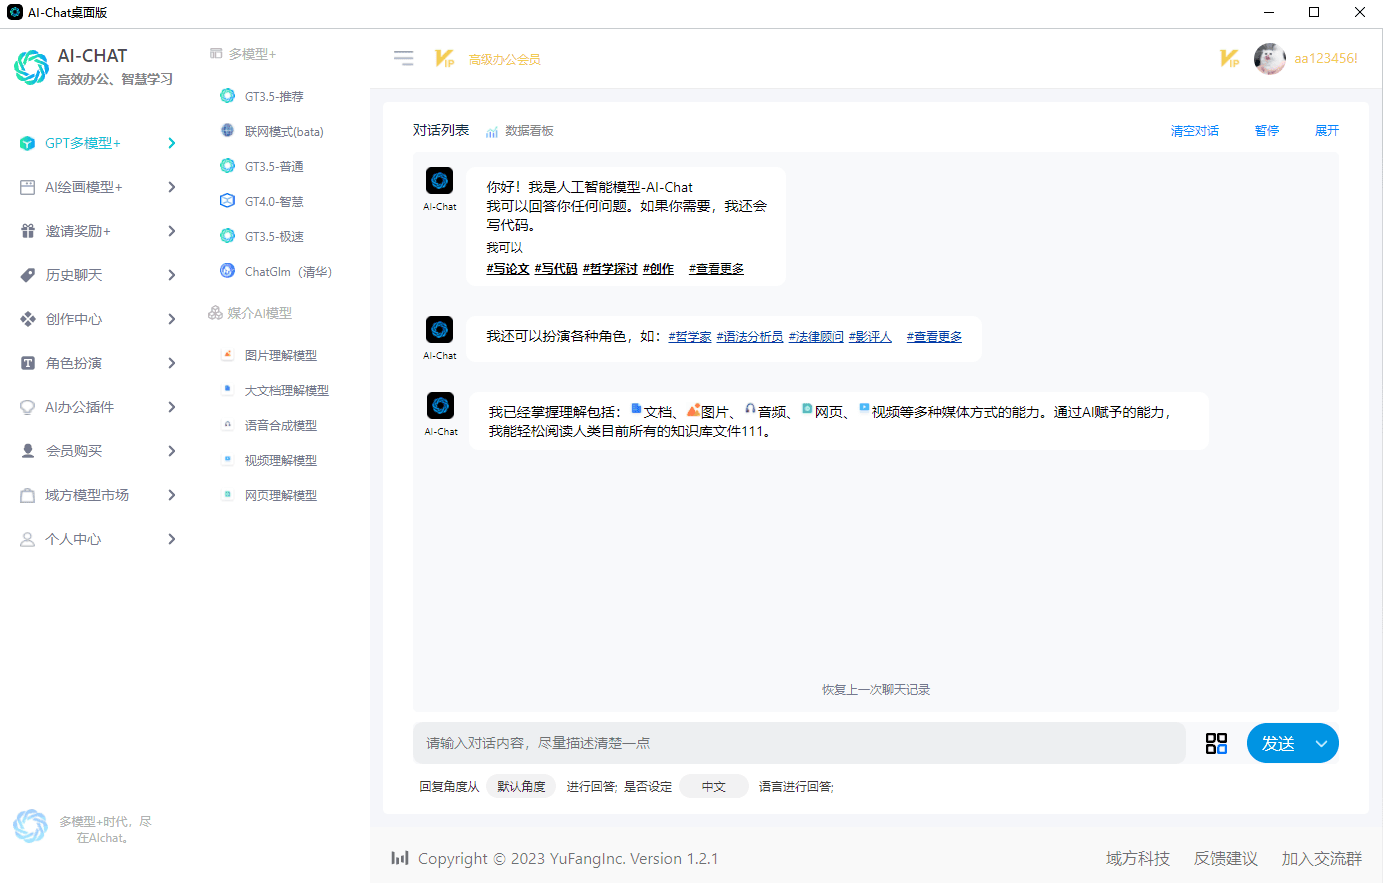Click the footer bar-chart icon near Copyright
1383x883 pixels.
click(400, 858)
